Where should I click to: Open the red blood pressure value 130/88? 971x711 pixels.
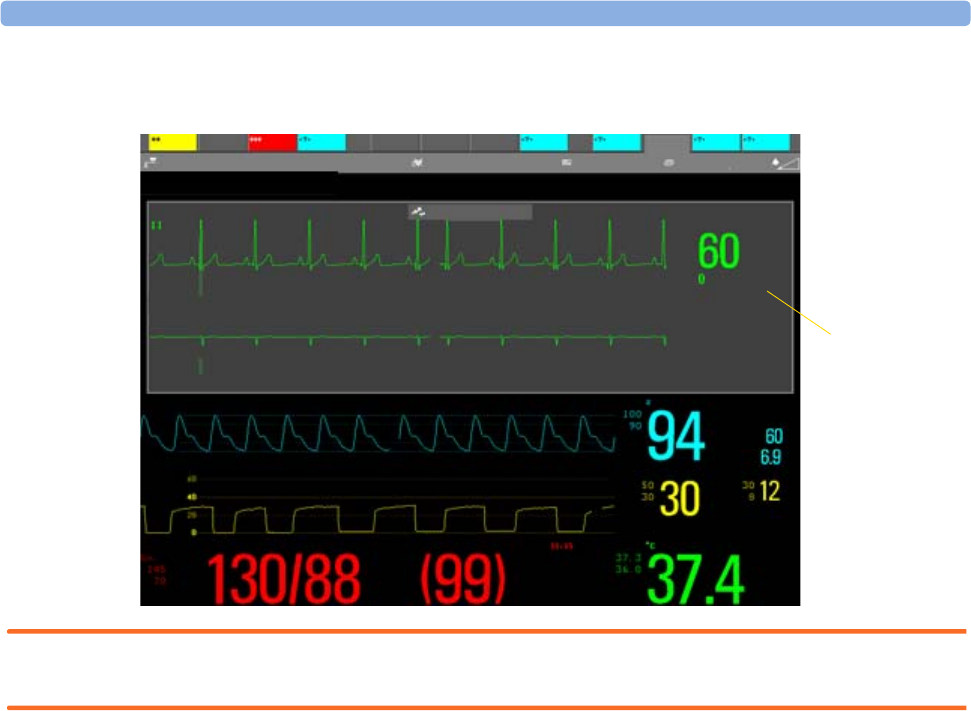coord(283,579)
